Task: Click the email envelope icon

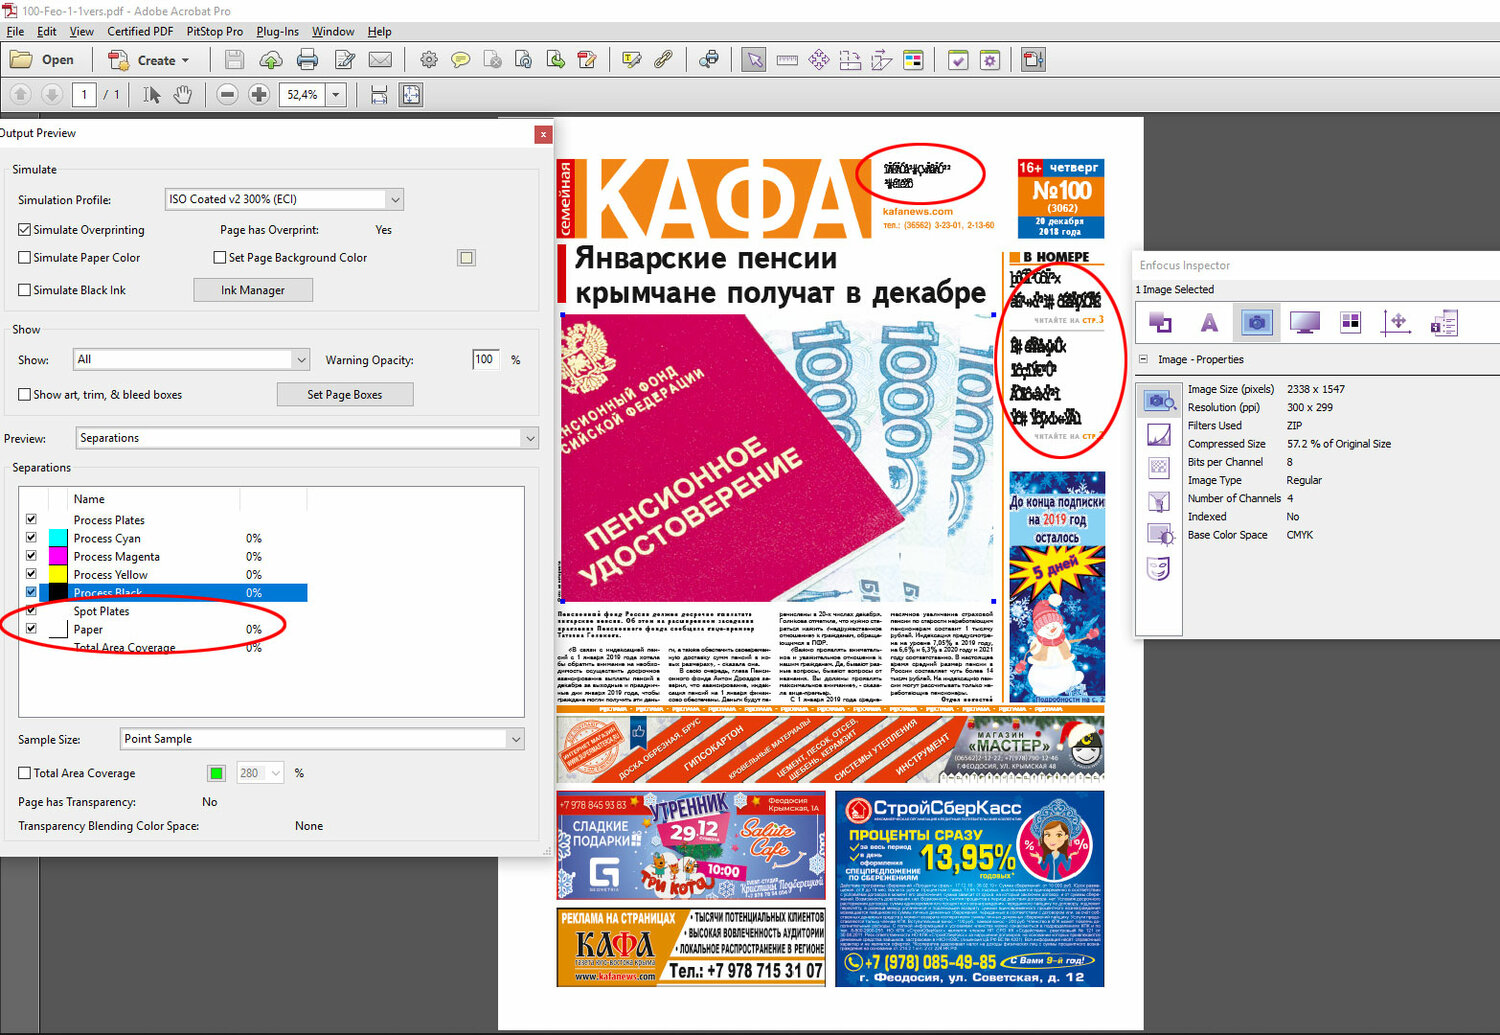Action: tap(380, 60)
